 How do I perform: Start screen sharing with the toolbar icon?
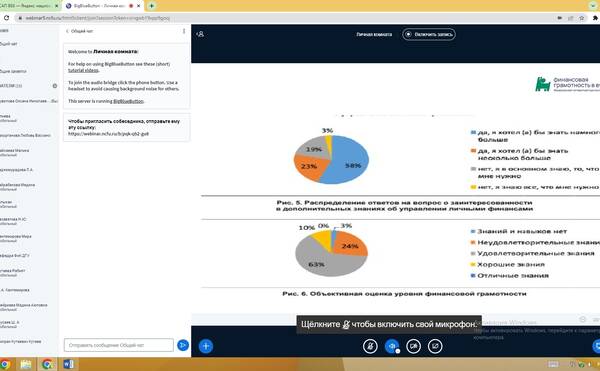point(435,346)
